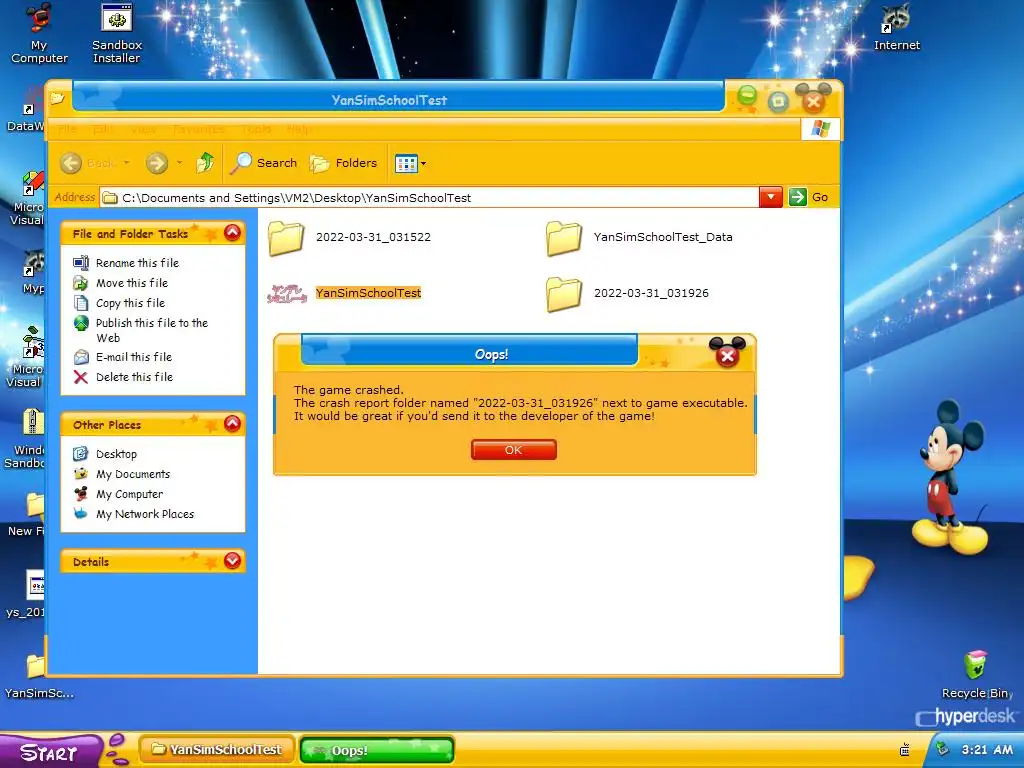Click the Move this file icon
This screenshot has width=1024, height=768.
click(x=81, y=283)
